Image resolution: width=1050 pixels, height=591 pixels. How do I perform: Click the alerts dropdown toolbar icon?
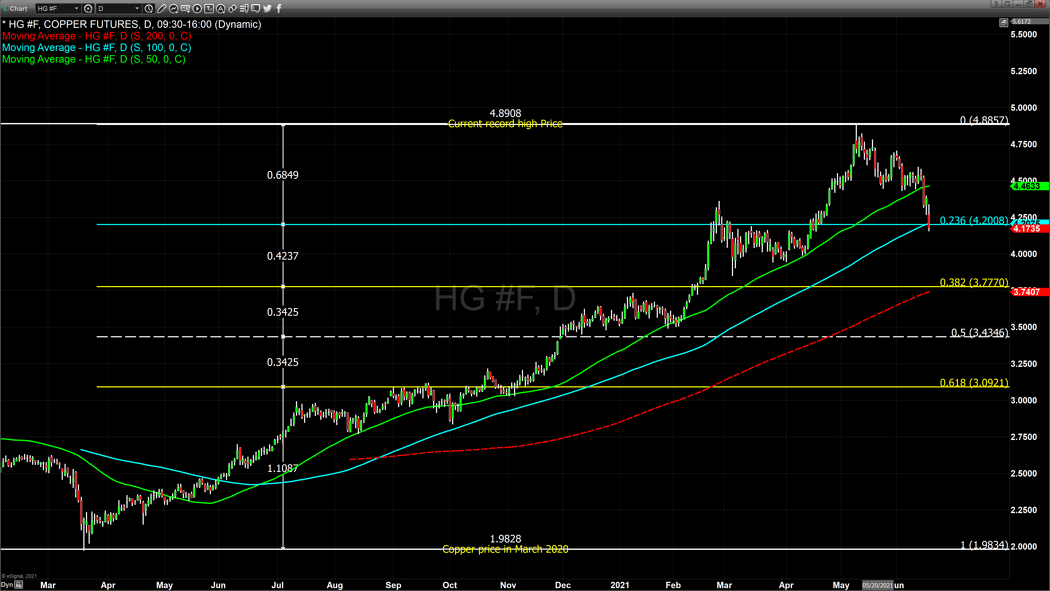pyautogui.click(x=185, y=9)
